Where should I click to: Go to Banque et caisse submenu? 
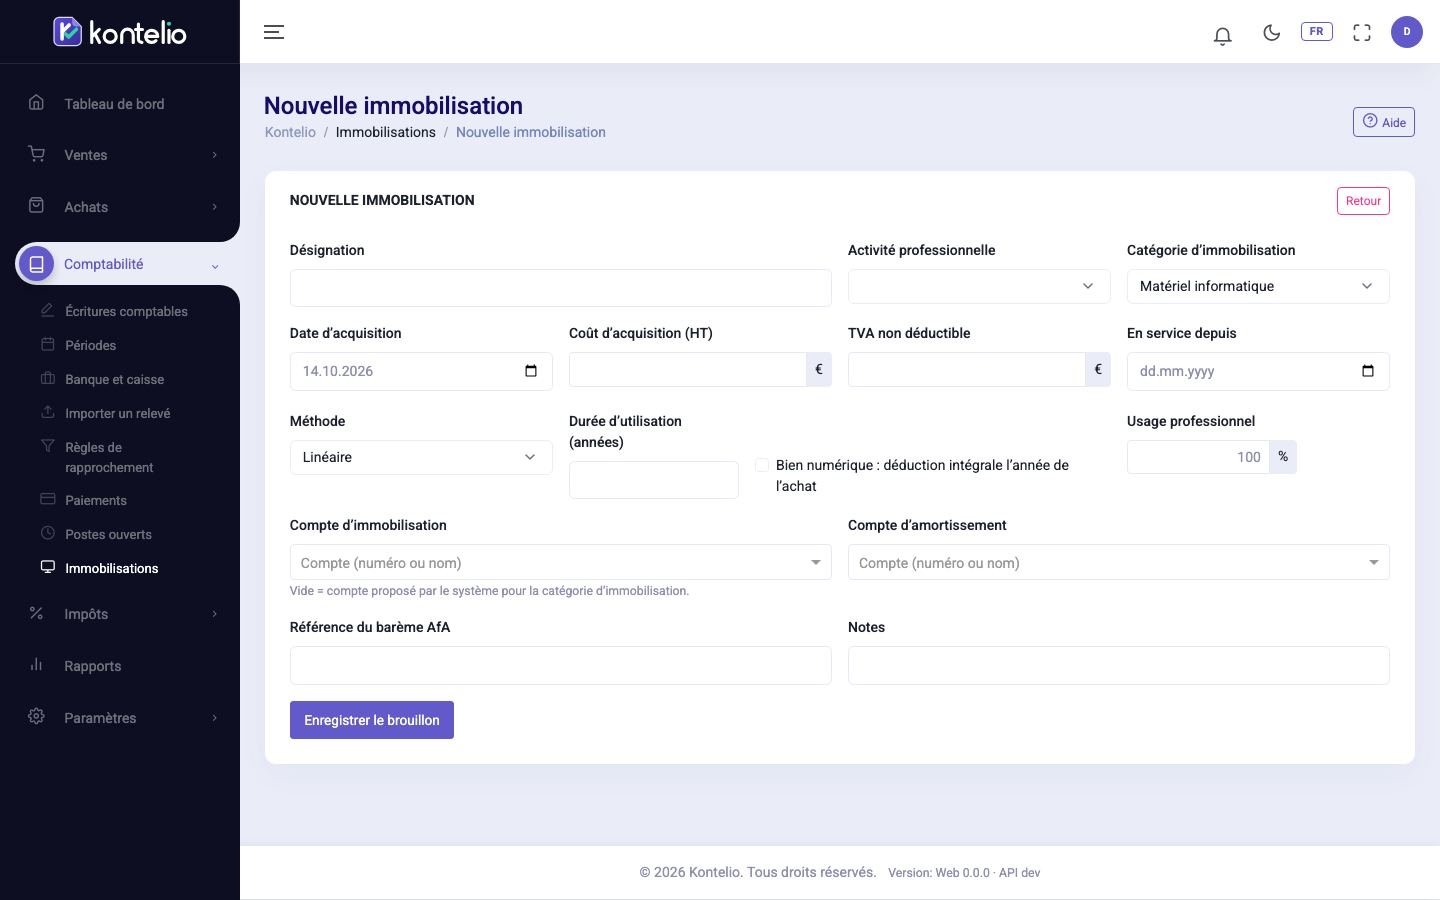(x=114, y=379)
